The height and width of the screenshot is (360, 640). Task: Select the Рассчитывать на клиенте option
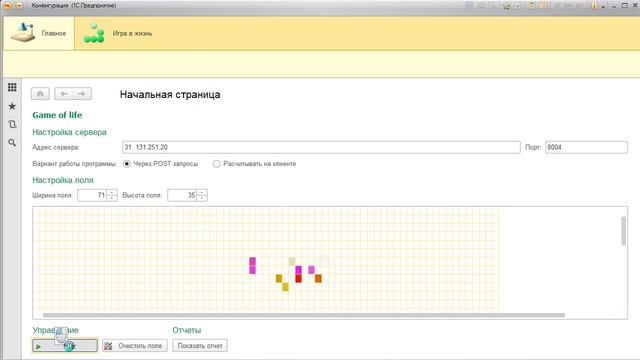point(254,164)
